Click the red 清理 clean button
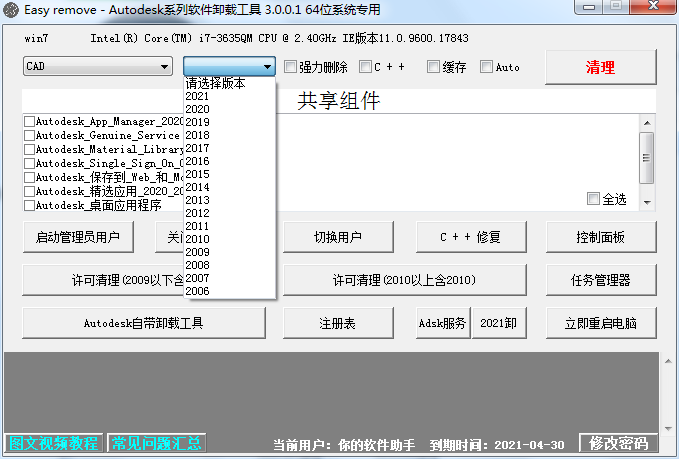Screen dimensions: 679x459 (x=601, y=67)
